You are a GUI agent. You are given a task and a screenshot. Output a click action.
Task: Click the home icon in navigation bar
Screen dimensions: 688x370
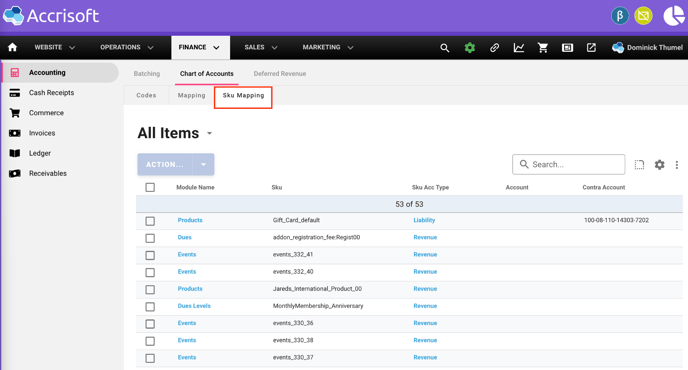click(x=12, y=47)
